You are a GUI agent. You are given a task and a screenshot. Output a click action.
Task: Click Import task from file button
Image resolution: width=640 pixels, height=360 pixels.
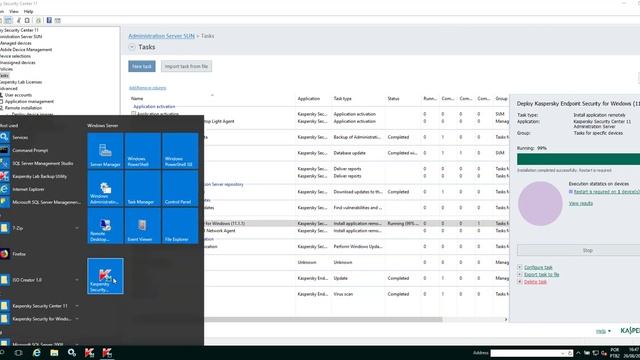coord(186,66)
